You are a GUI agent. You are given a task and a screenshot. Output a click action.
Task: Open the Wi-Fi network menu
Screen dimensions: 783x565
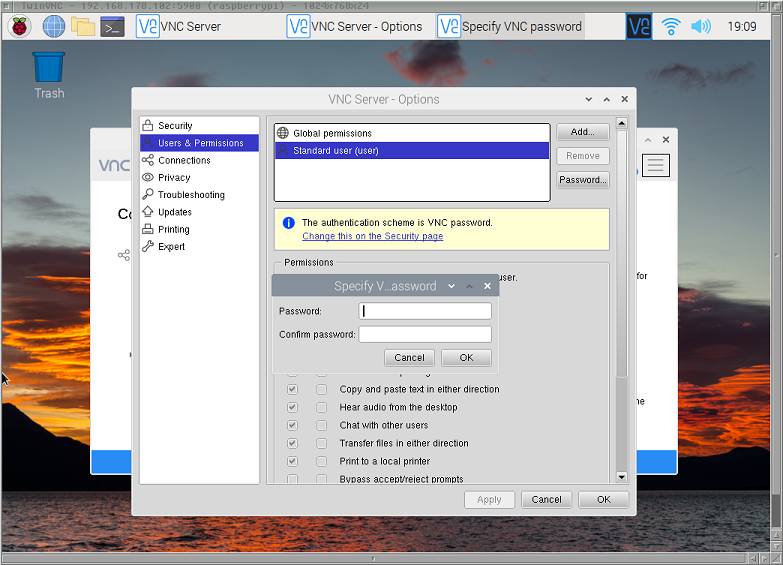click(671, 26)
